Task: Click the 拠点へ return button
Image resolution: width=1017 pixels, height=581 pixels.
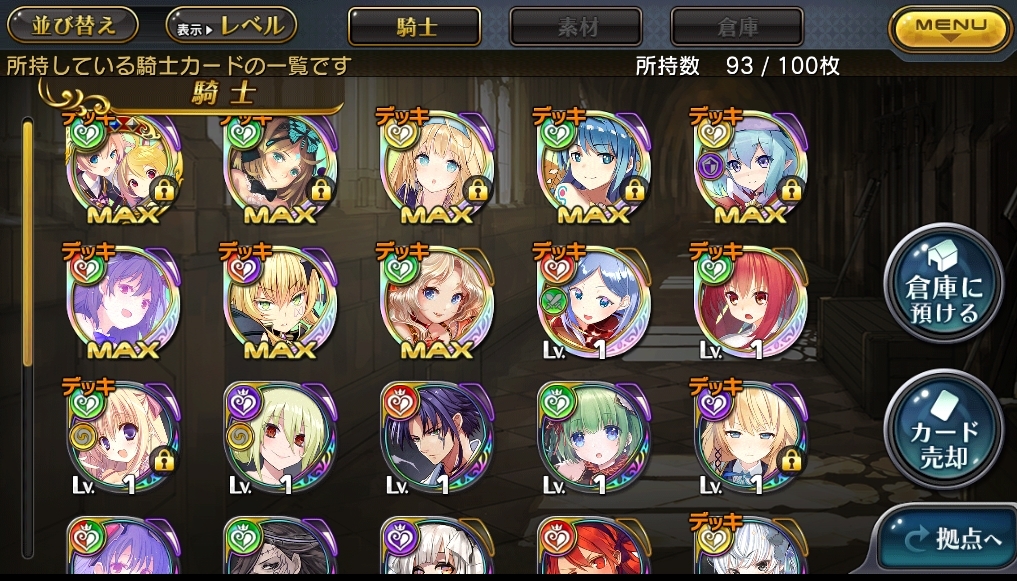Action: (948, 540)
